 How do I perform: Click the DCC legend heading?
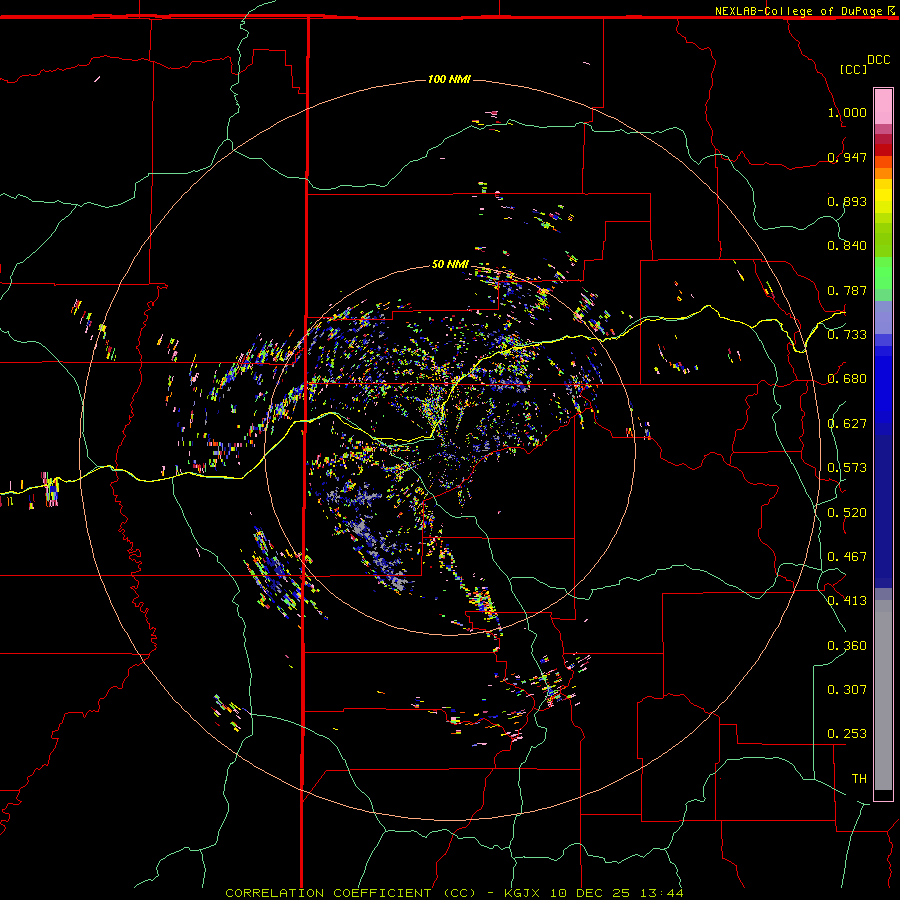pos(878,60)
